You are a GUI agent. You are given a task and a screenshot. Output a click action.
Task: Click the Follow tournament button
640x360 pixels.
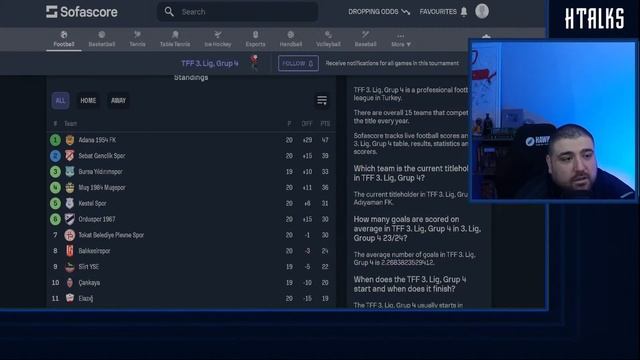(298, 63)
